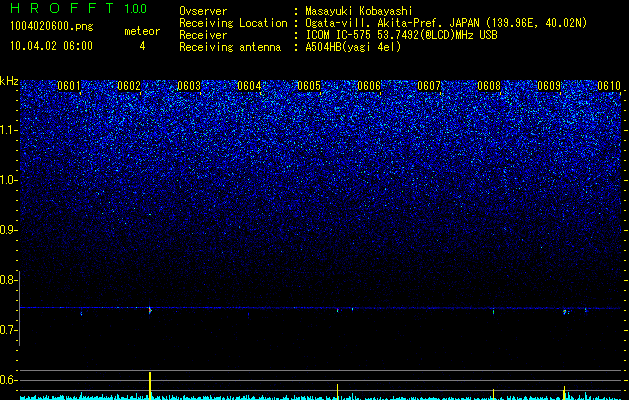This screenshot has height=400, width=629.
Task: Click the Ovserver label
Action: [x=203, y=11]
